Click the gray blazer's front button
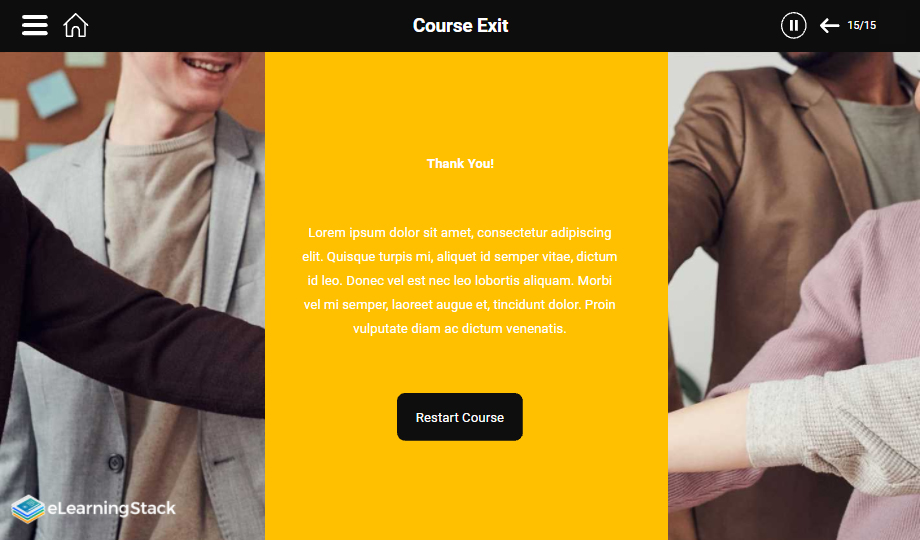 point(116,463)
